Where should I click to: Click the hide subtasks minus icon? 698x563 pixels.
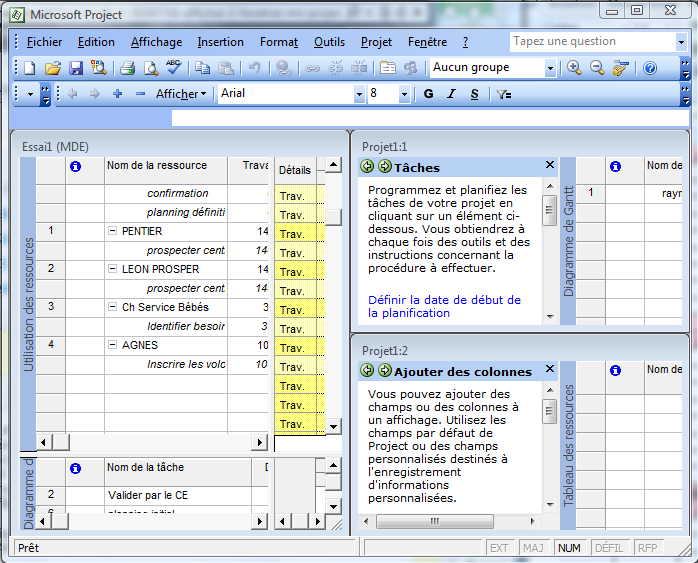[140, 93]
